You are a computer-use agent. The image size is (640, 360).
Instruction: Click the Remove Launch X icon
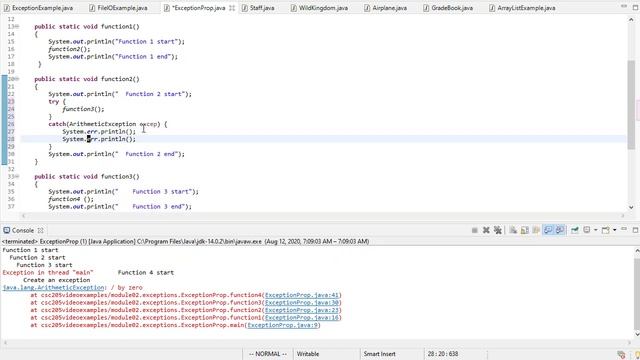click(x=486, y=230)
